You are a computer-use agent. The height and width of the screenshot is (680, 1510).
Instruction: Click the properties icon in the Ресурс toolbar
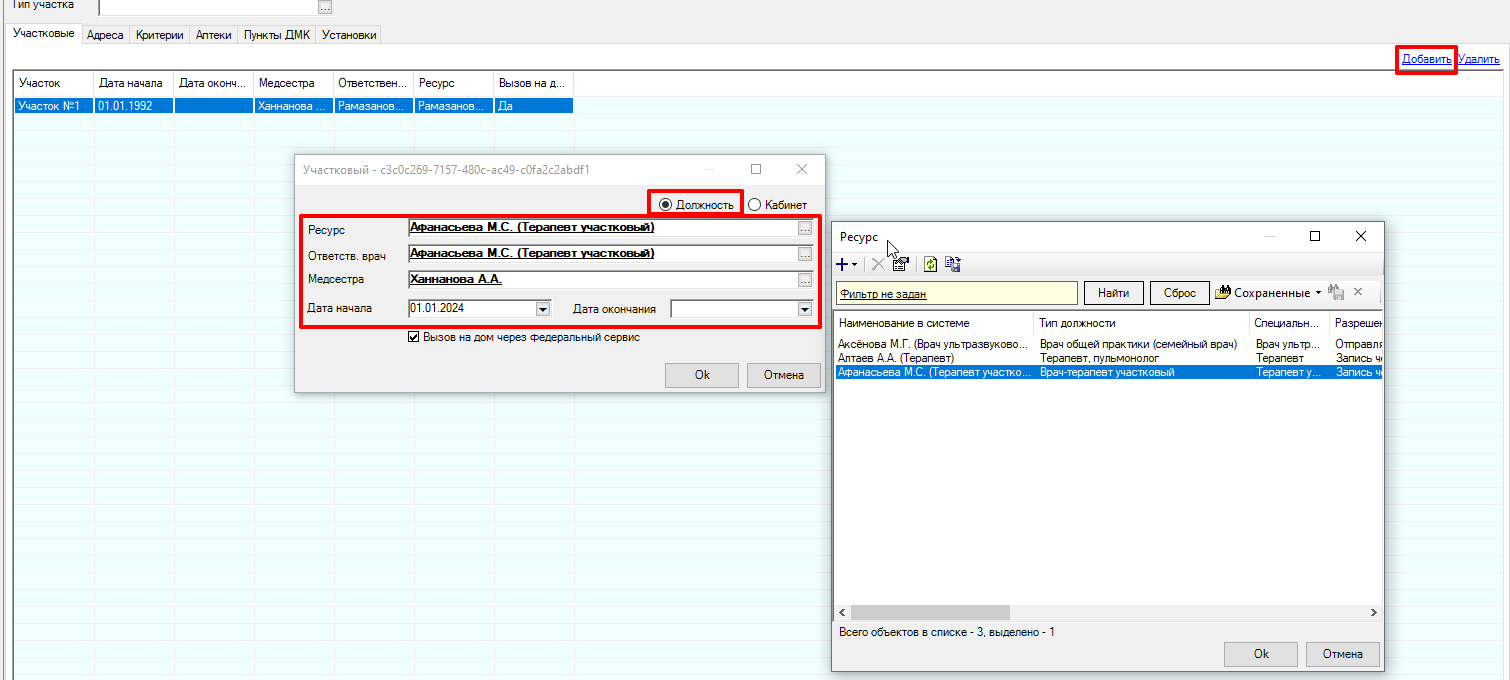[900, 265]
